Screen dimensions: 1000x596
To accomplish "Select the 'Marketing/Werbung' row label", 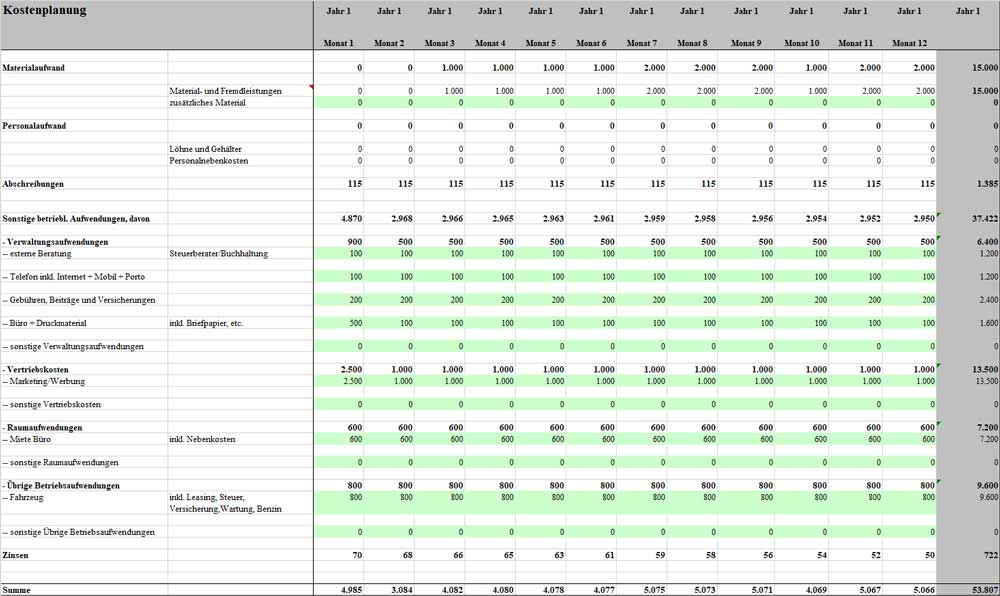I will 43,381.
